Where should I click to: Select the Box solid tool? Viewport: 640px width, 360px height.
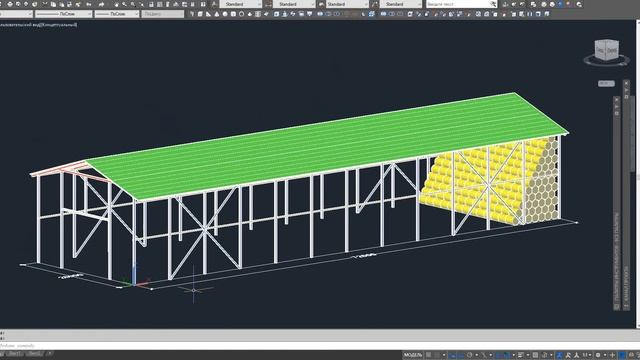[x=200, y=14]
